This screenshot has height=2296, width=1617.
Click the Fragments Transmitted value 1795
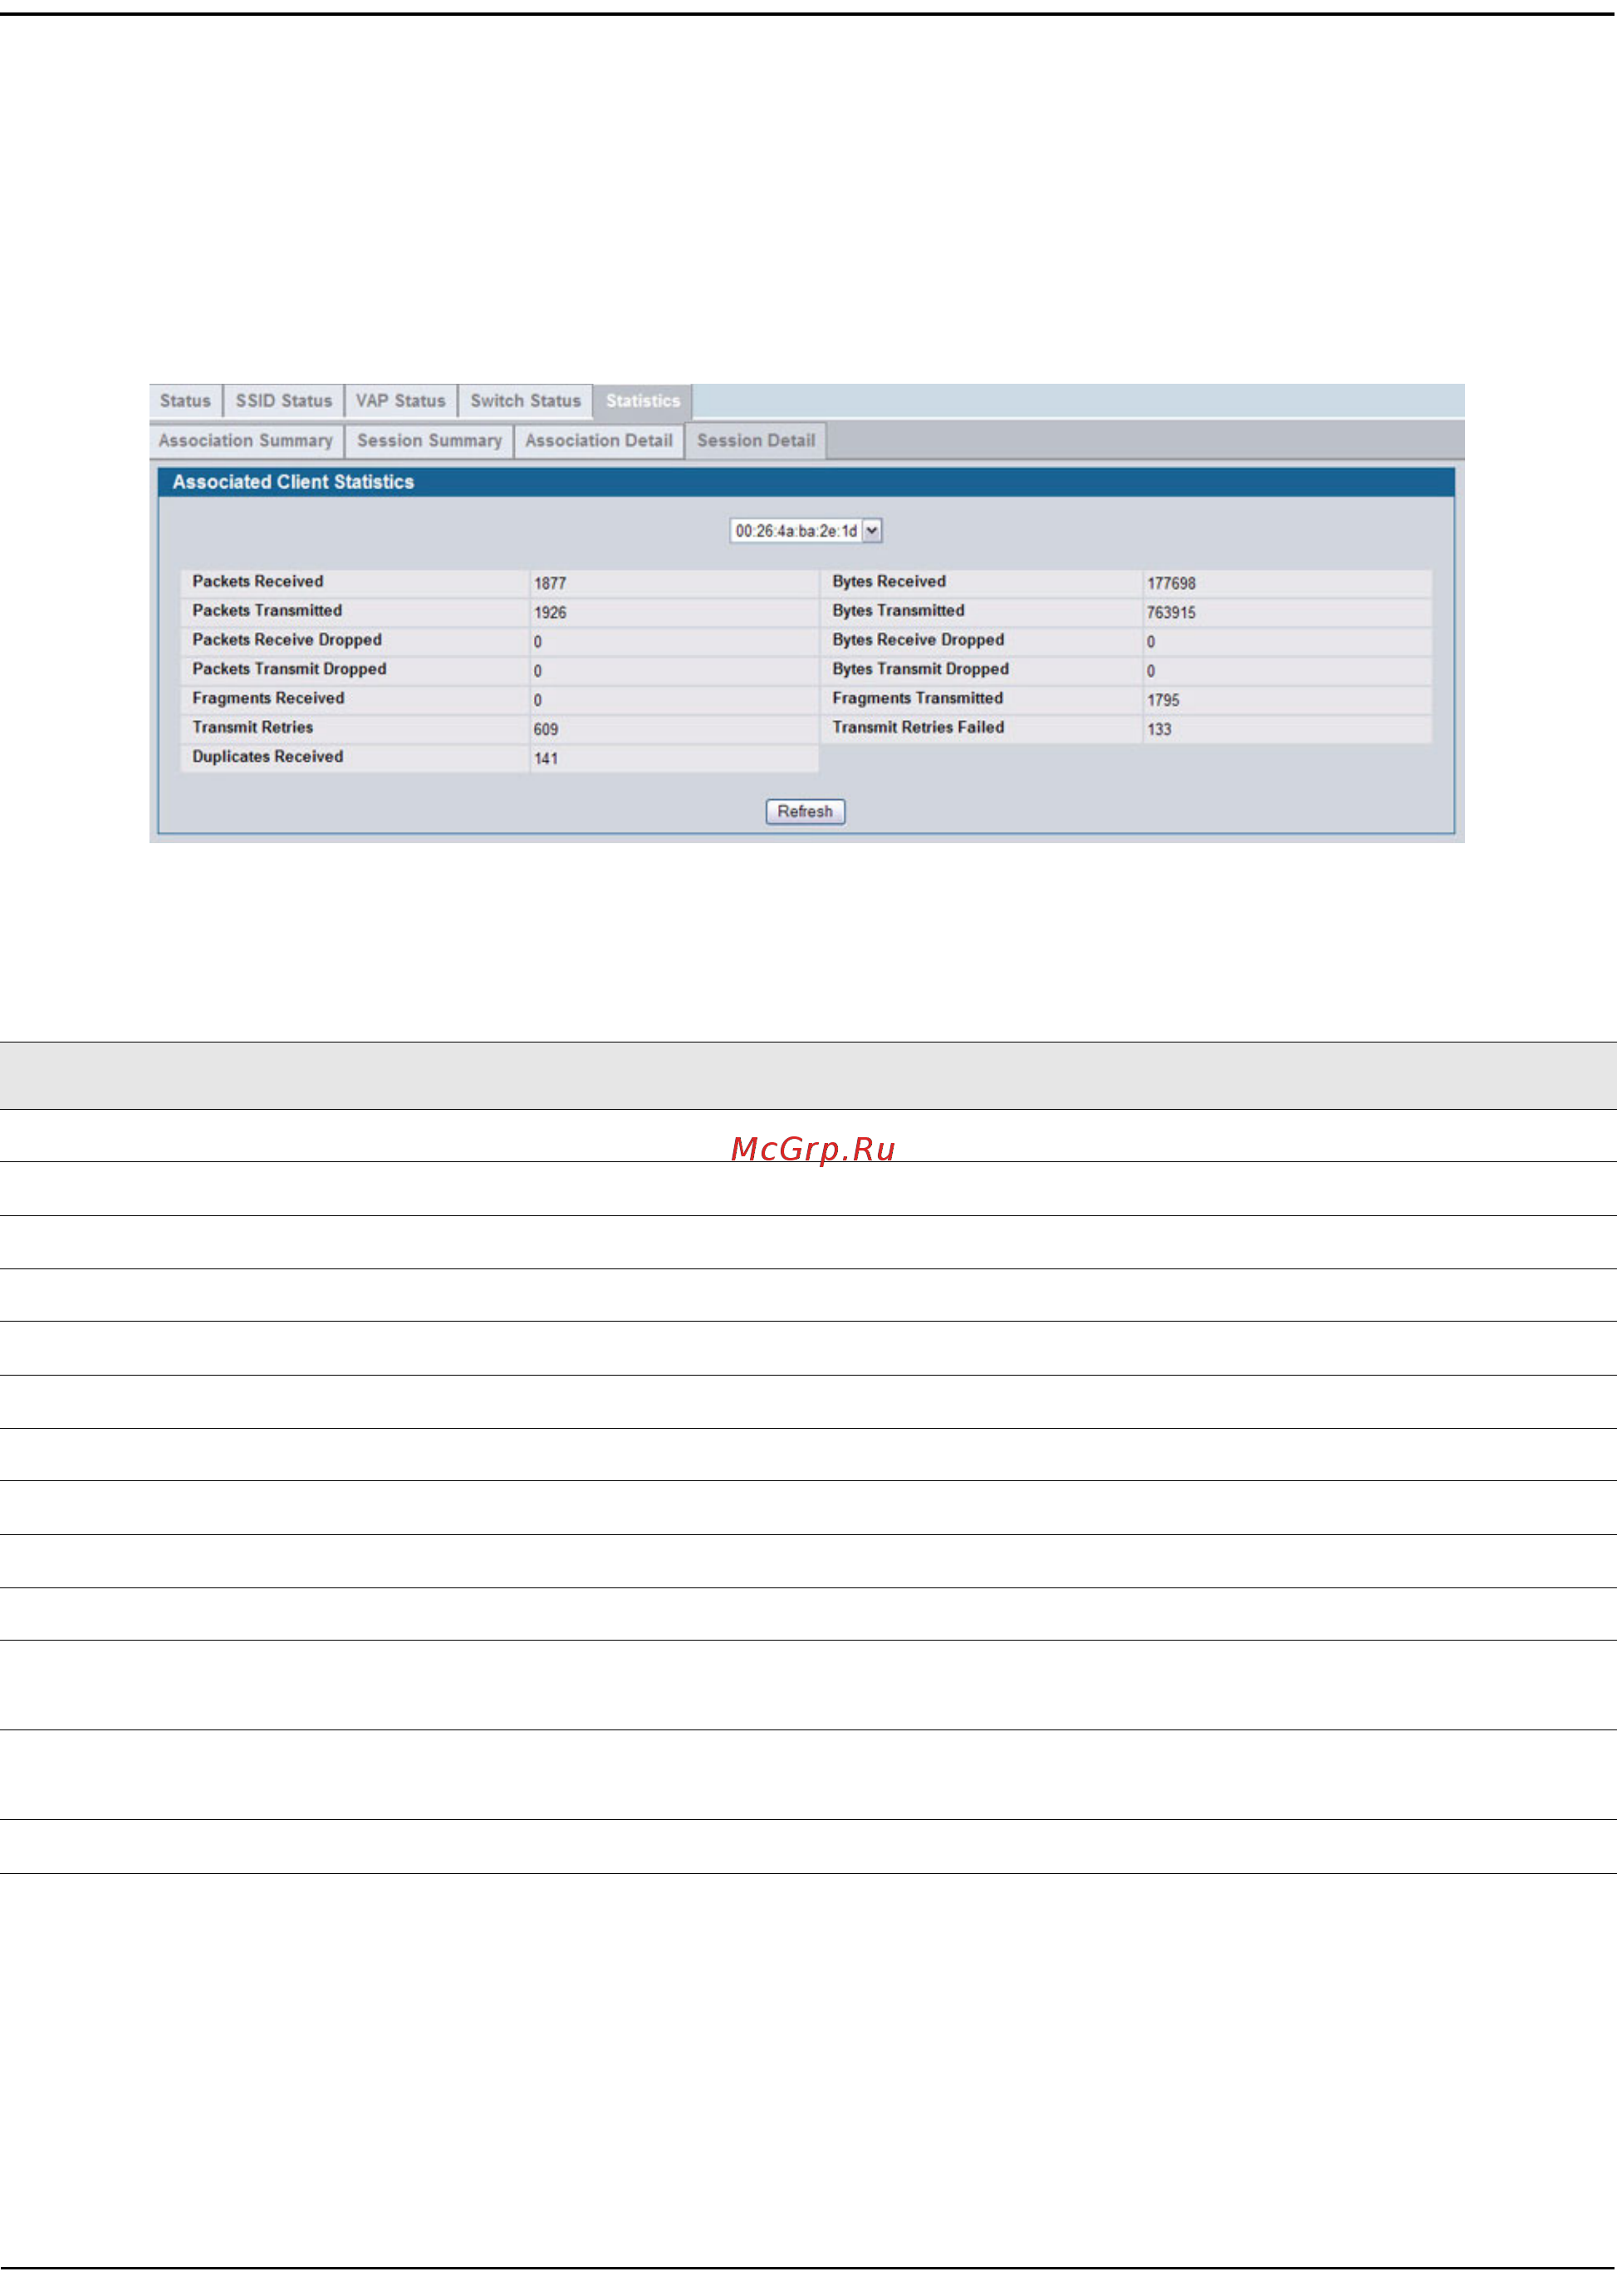1163,700
